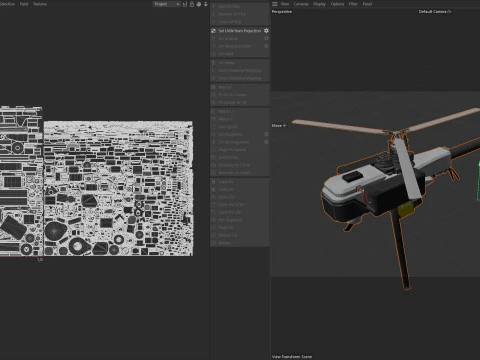Click the Max UV icon
Screen dimensions: 480x360
(214, 87)
